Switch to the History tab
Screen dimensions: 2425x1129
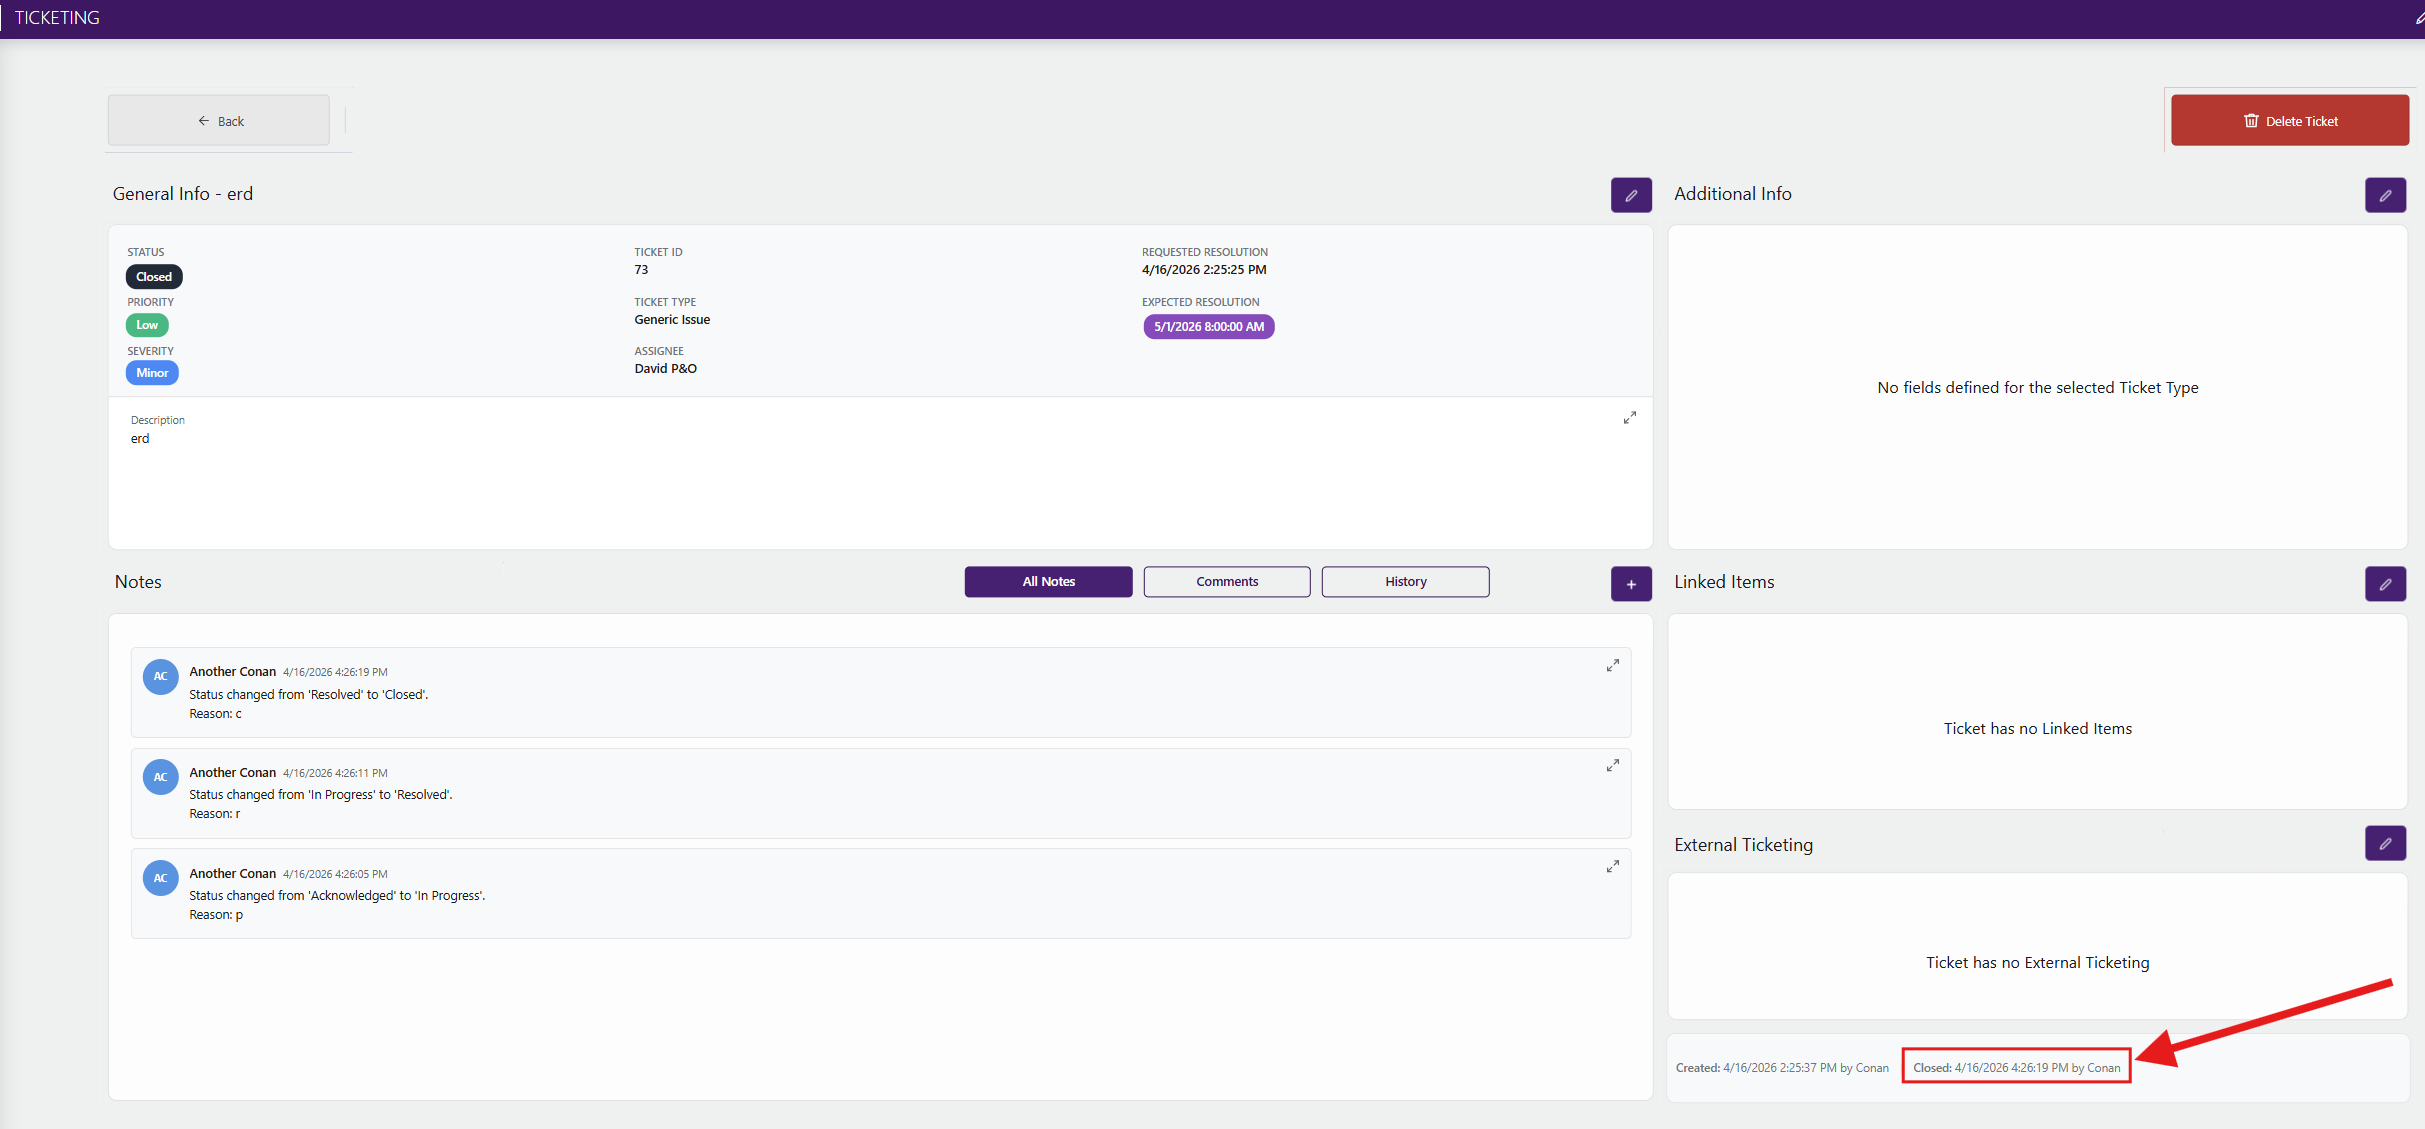tap(1405, 582)
